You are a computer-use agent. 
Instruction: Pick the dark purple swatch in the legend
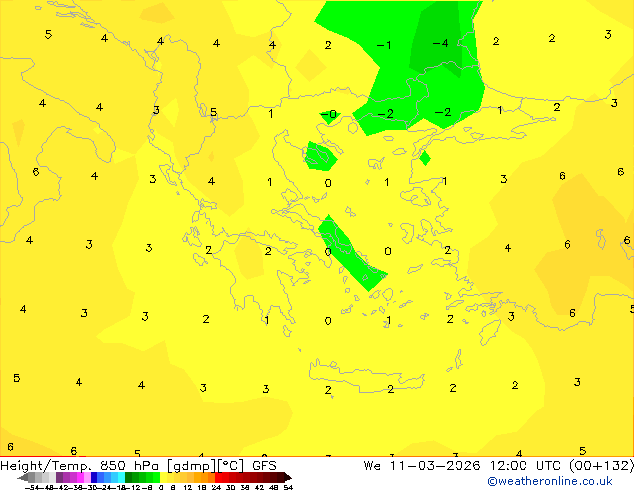(59, 477)
